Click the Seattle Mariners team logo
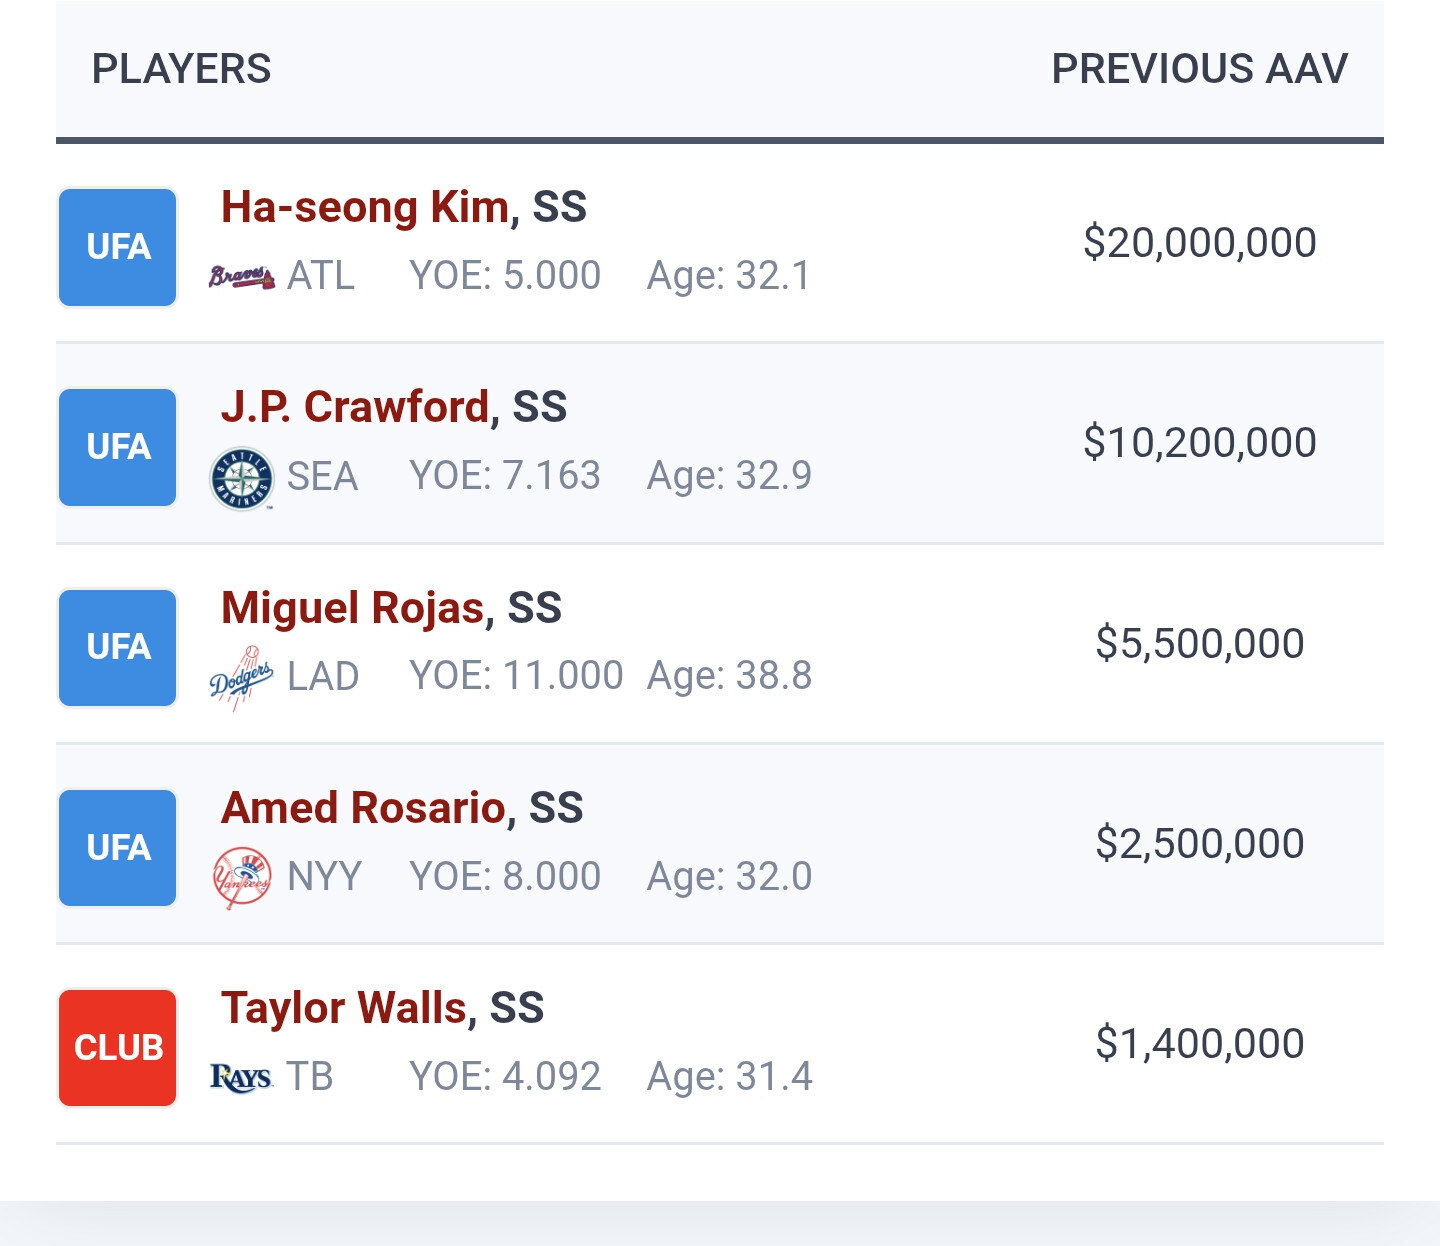The image size is (1440, 1246). [241, 478]
